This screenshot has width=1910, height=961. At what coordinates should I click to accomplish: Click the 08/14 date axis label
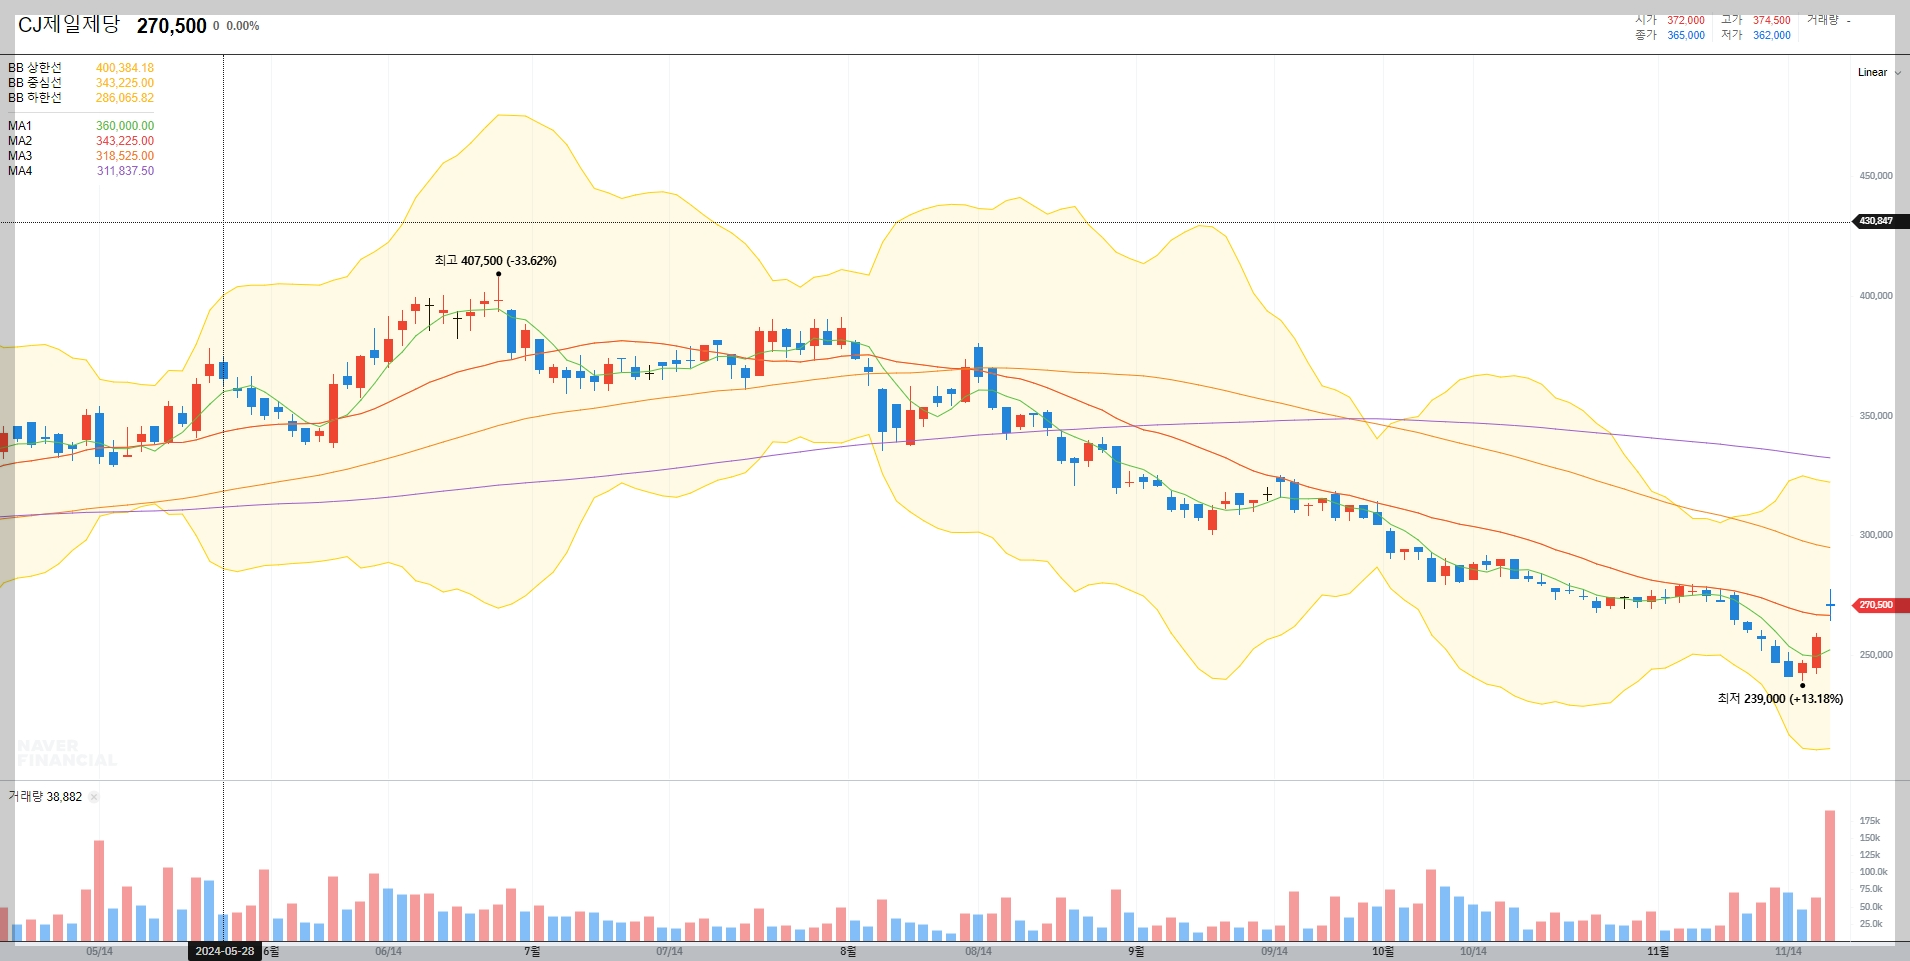pyautogui.click(x=978, y=952)
